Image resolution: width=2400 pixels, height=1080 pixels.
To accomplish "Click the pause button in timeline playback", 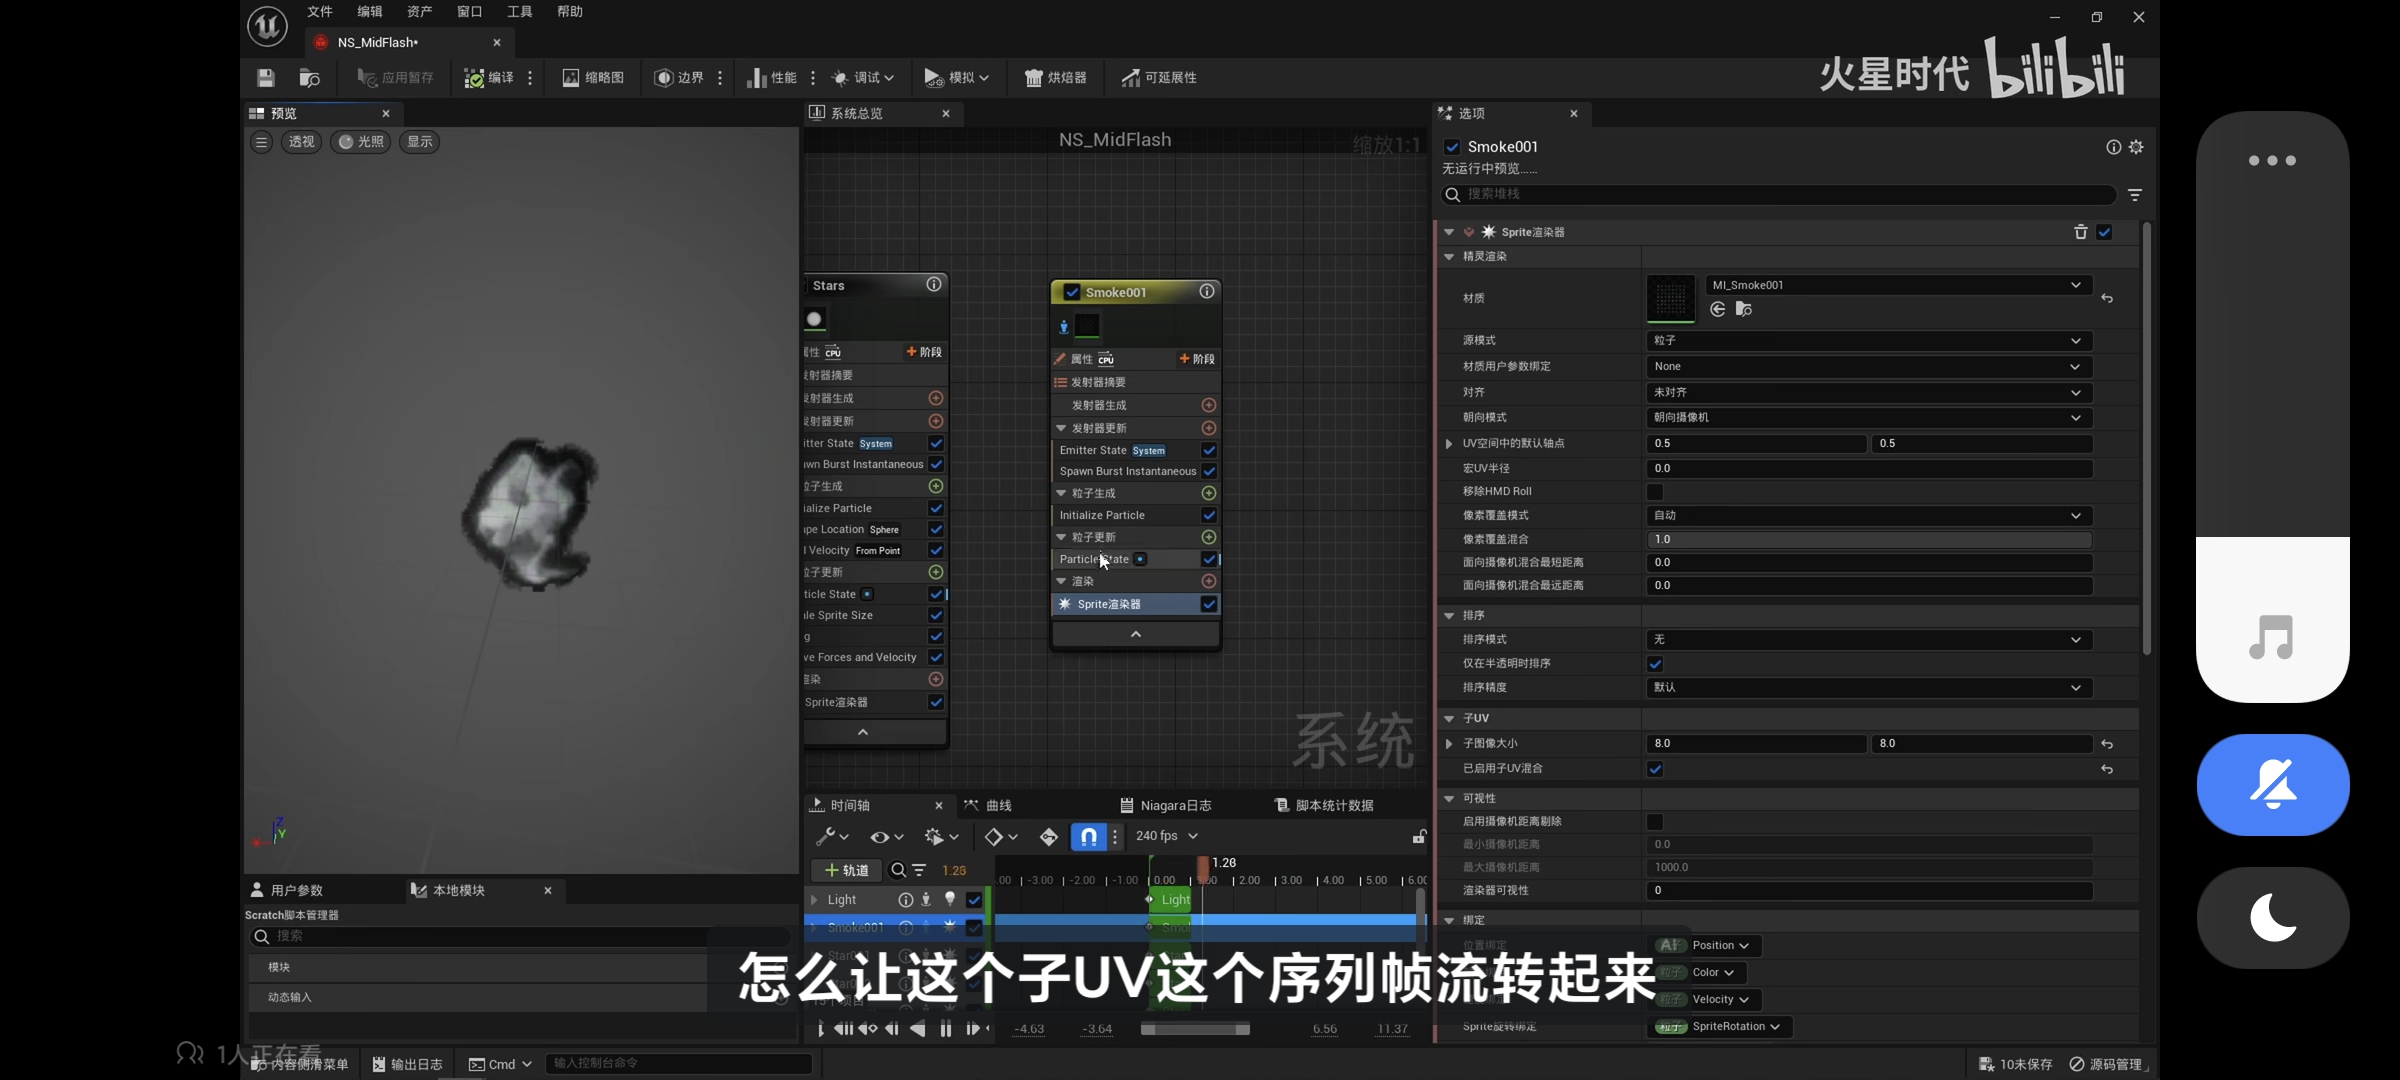I will pos(945,1029).
